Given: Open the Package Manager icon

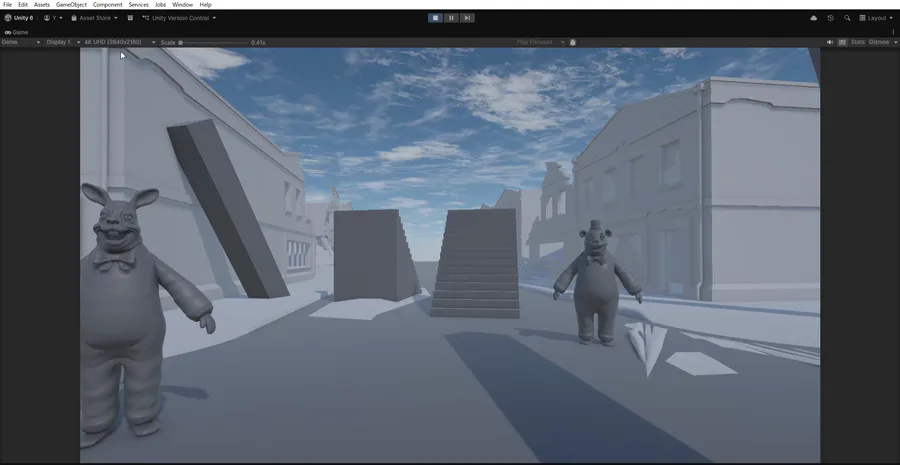Looking at the screenshot, I should click(x=130, y=18).
